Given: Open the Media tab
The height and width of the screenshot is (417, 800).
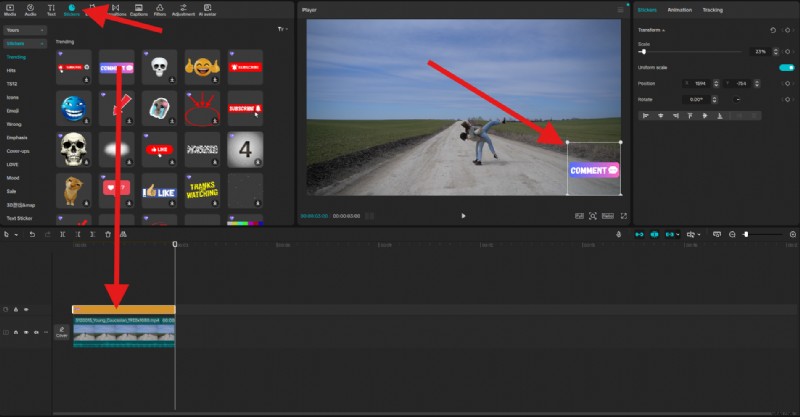Looking at the screenshot, I should [10, 10].
